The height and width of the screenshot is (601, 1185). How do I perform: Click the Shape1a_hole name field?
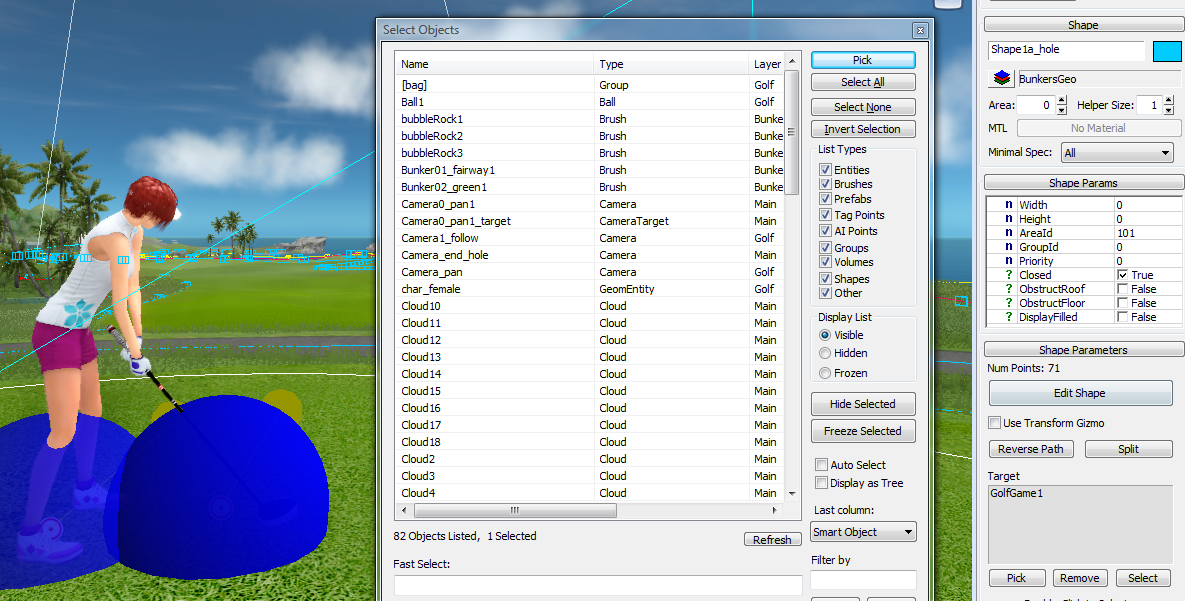1066,50
